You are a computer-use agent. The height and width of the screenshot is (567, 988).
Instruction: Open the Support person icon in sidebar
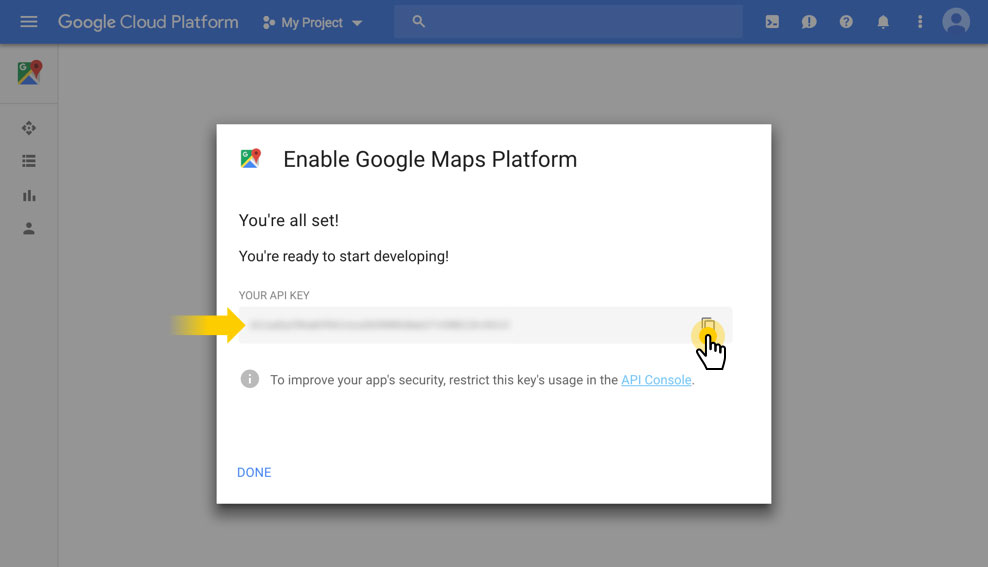click(29, 229)
